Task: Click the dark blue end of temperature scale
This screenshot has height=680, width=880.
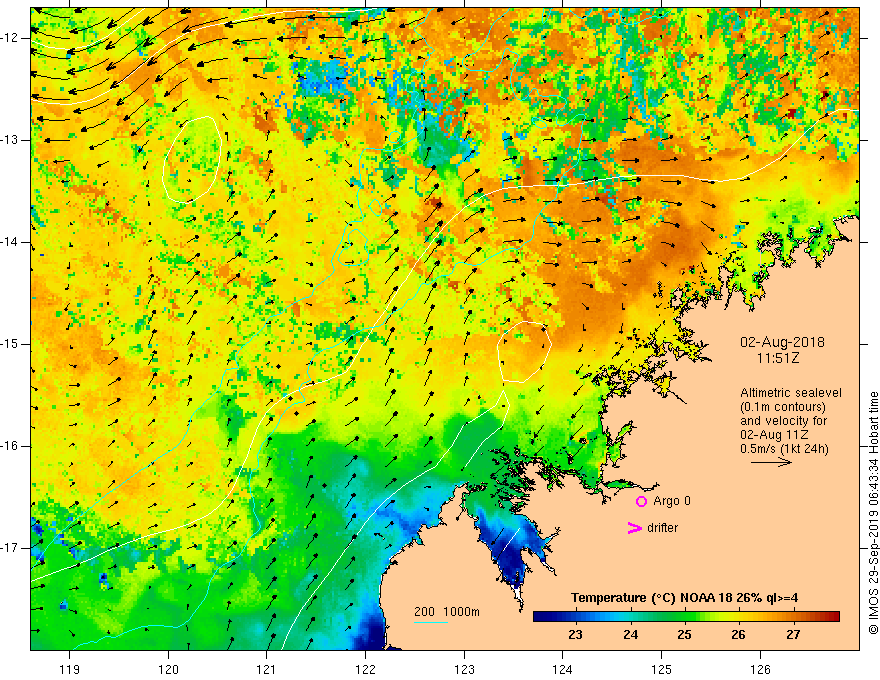Action: coord(542,617)
